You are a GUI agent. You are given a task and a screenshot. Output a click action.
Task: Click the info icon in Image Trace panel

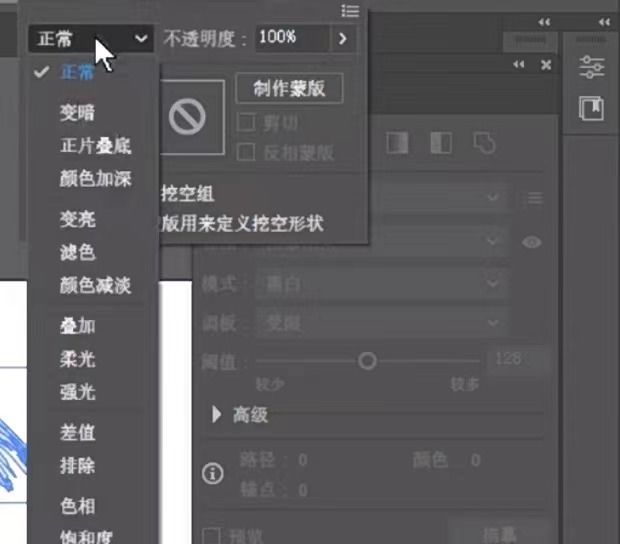(213, 473)
